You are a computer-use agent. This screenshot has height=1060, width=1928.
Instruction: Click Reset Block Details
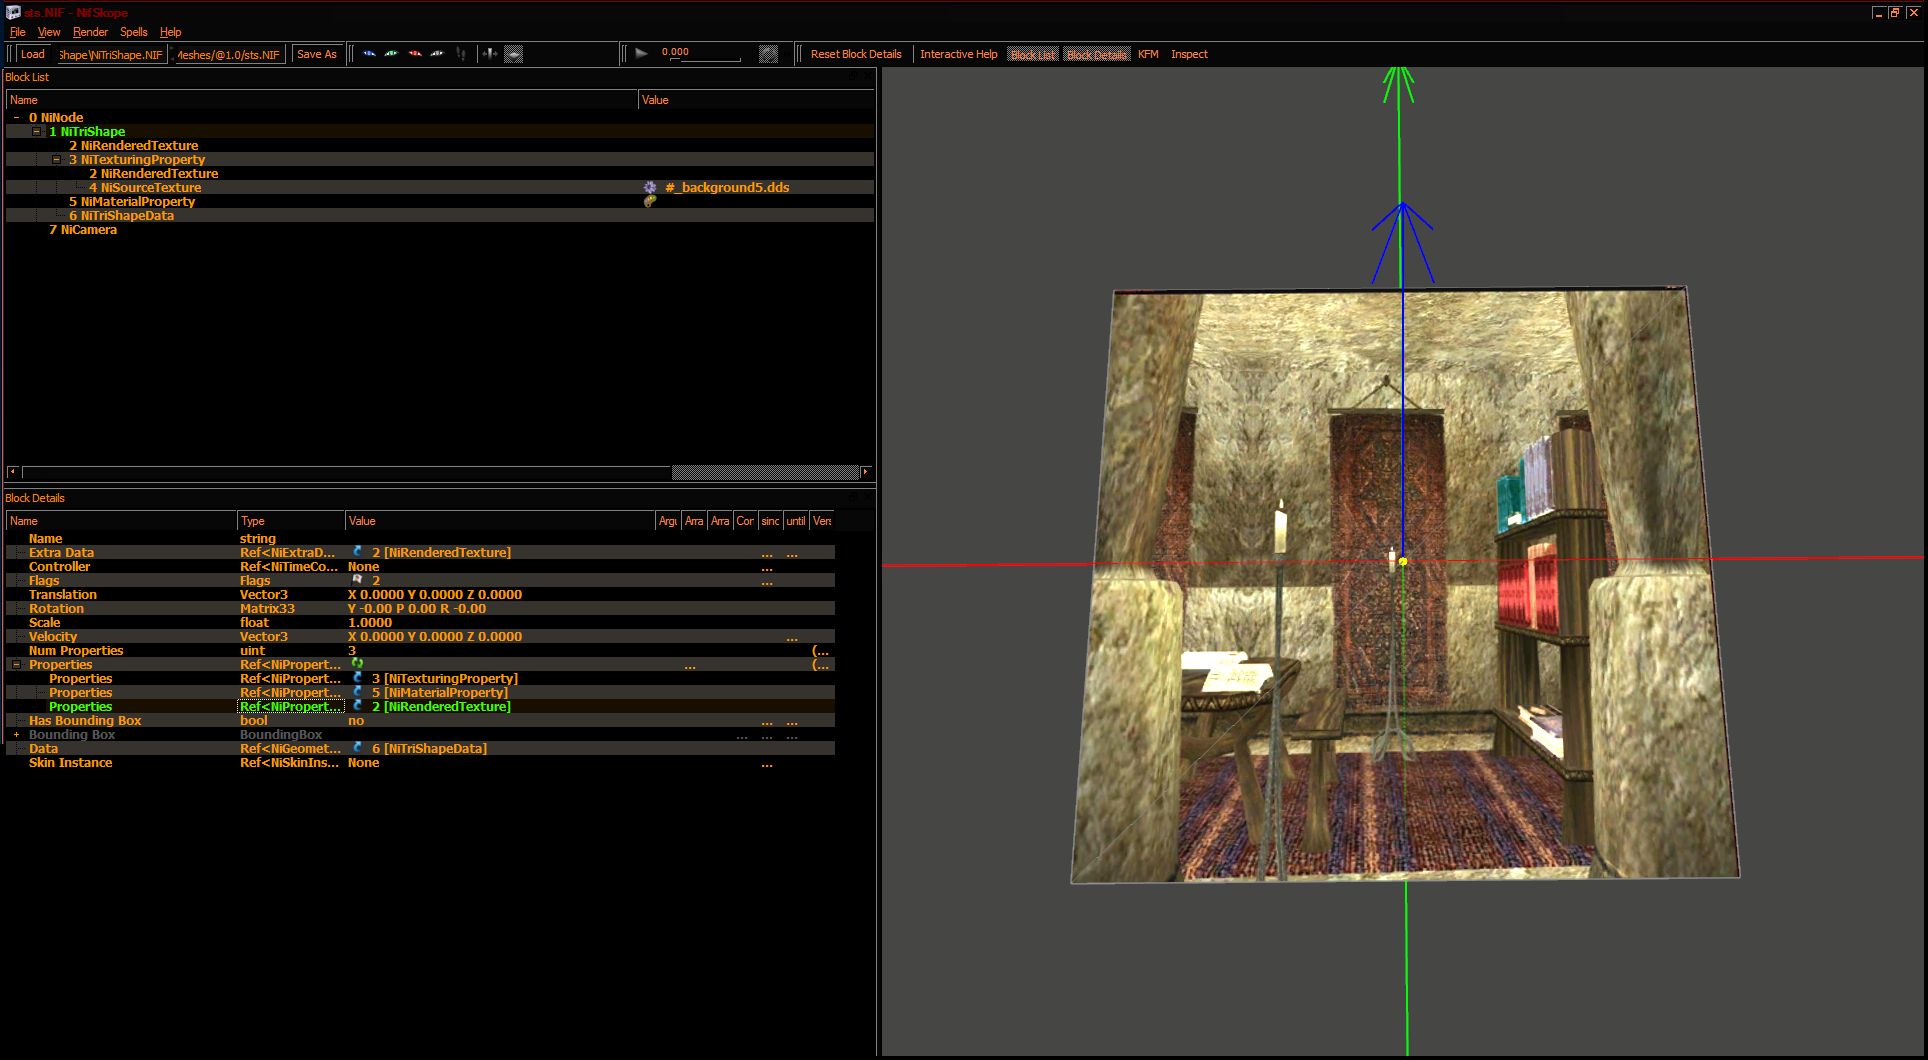856,54
